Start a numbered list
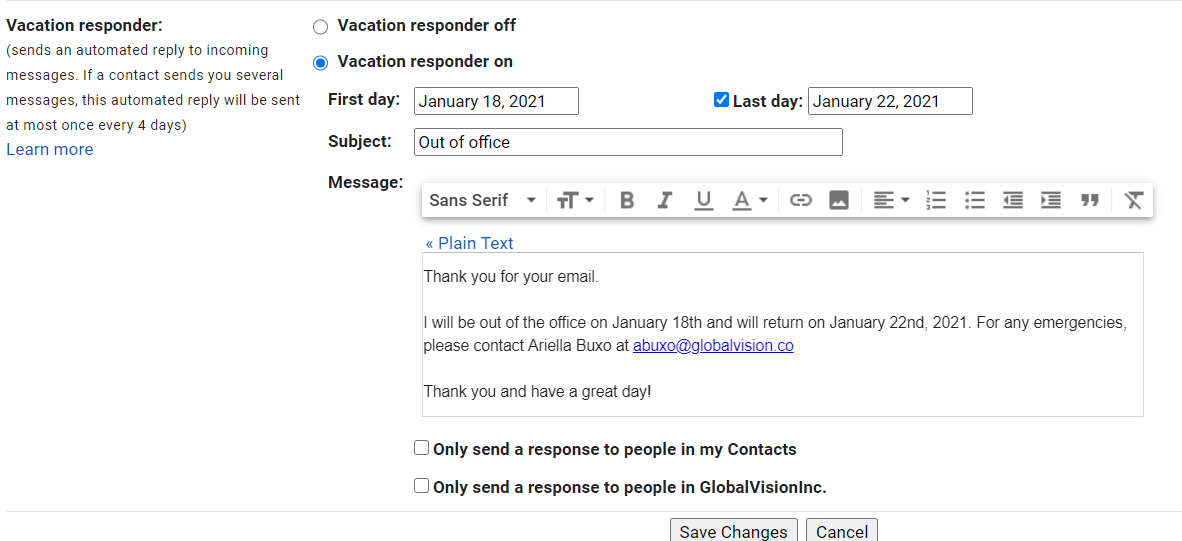 [x=936, y=200]
